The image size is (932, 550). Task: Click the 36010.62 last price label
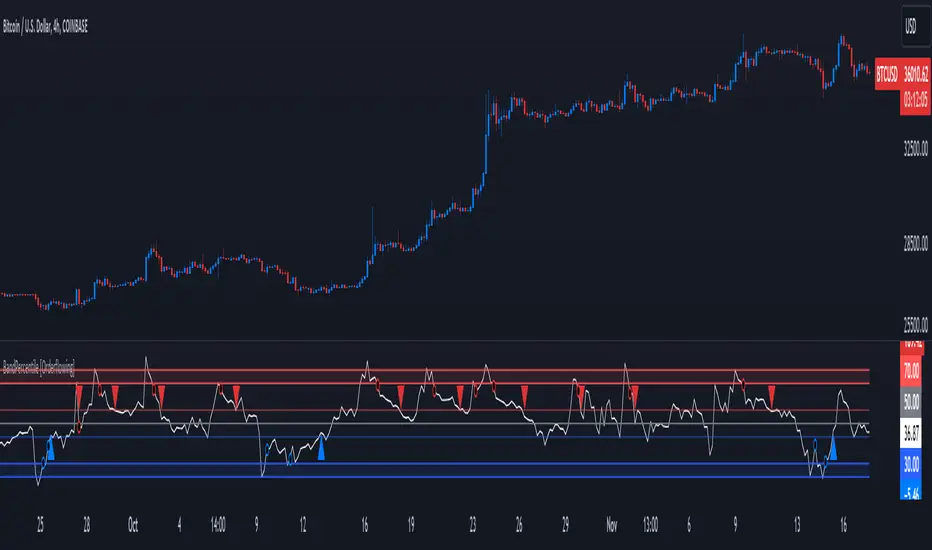tap(915, 74)
